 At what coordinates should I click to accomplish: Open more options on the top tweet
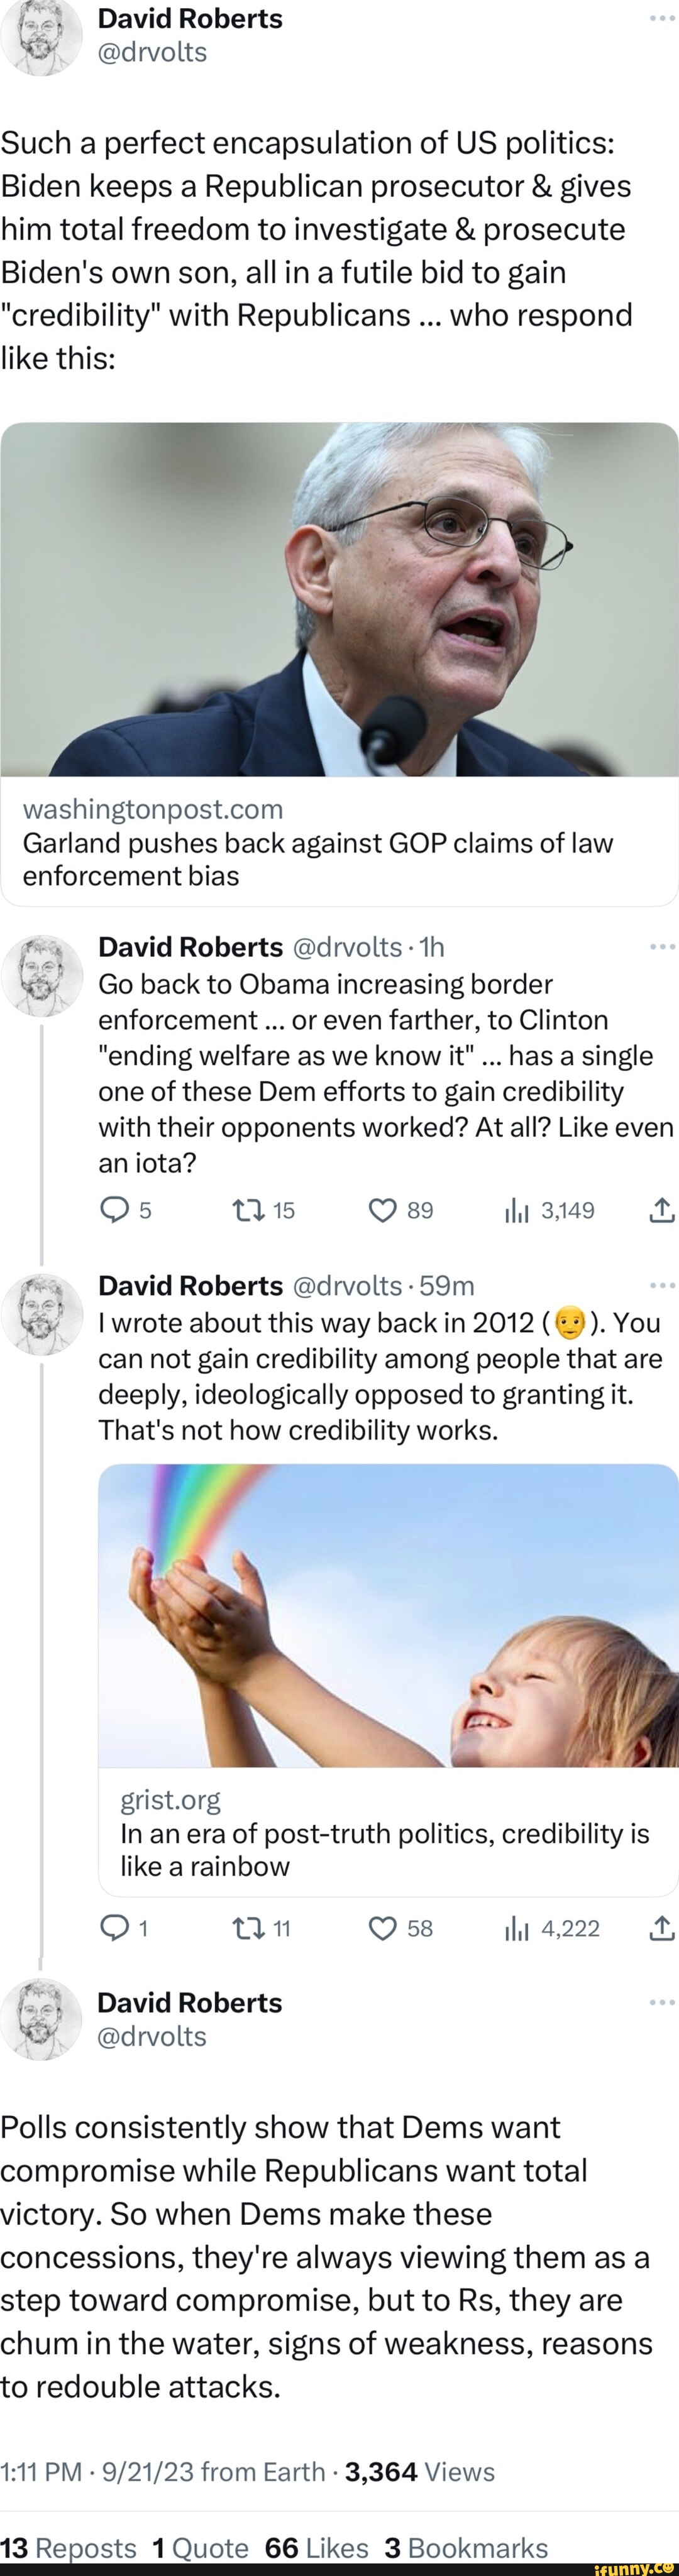point(661,19)
